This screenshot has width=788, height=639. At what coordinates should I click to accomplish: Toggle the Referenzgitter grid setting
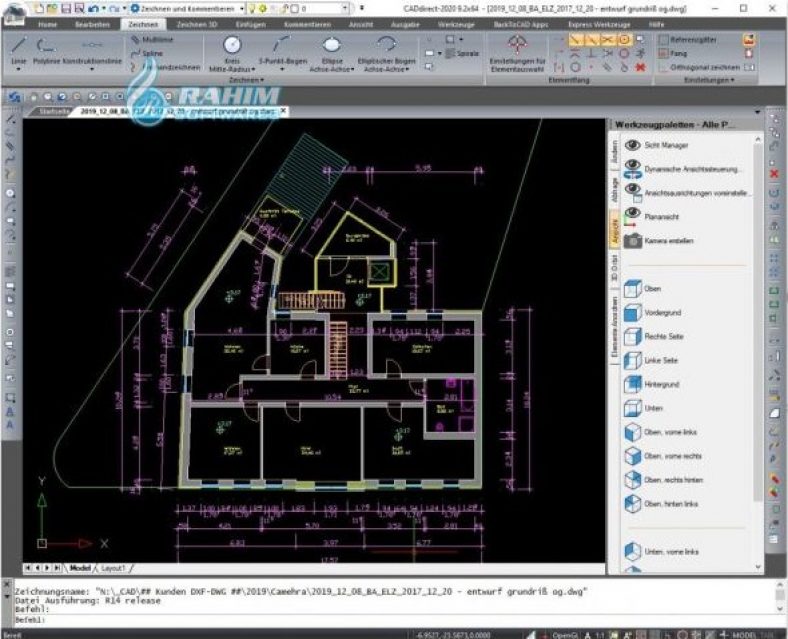[687, 39]
